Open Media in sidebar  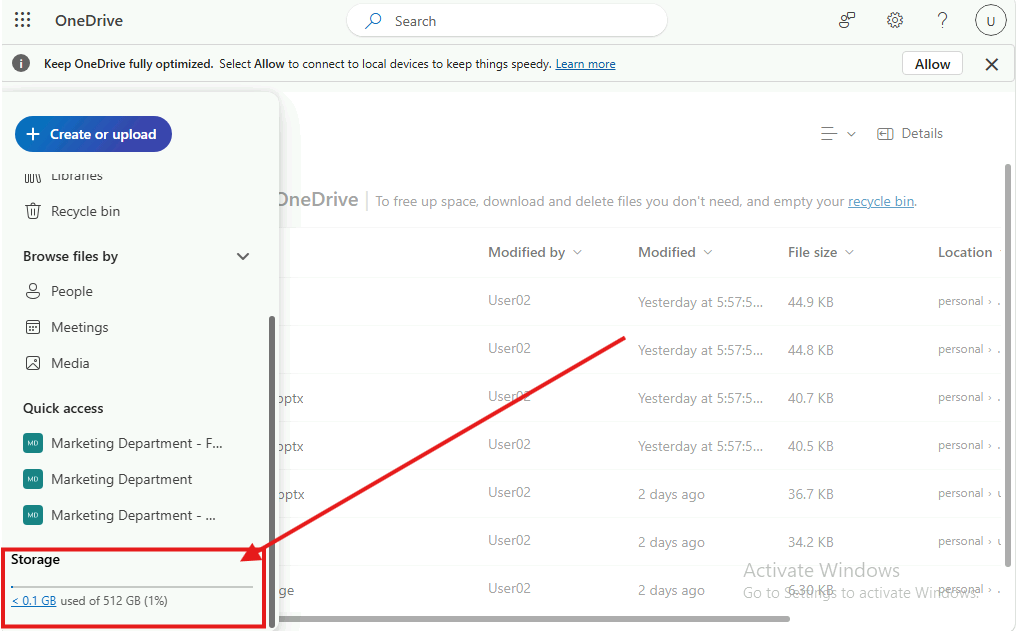coord(70,363)
